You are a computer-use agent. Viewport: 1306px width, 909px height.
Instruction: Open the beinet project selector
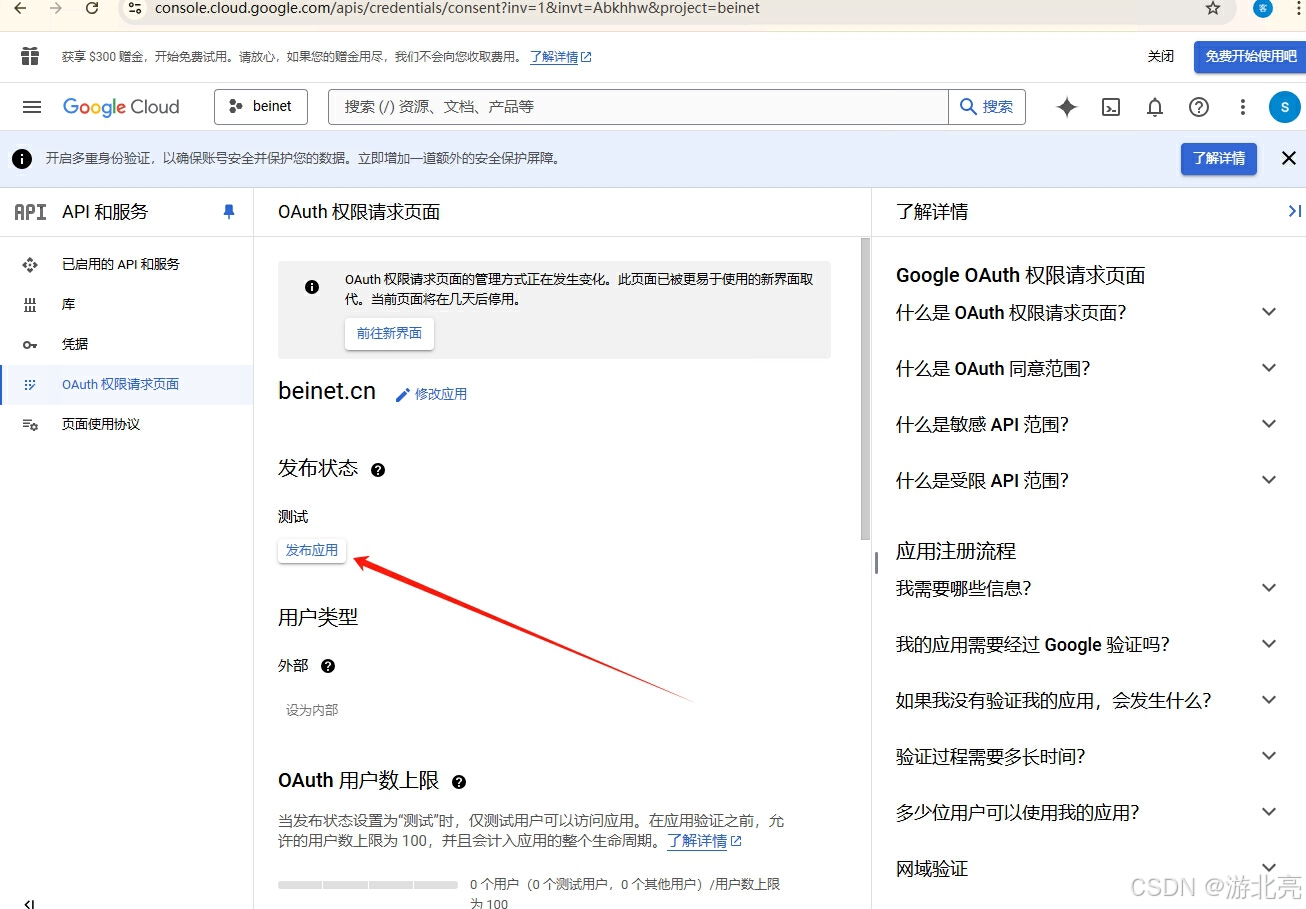click(x=261, y=107)
